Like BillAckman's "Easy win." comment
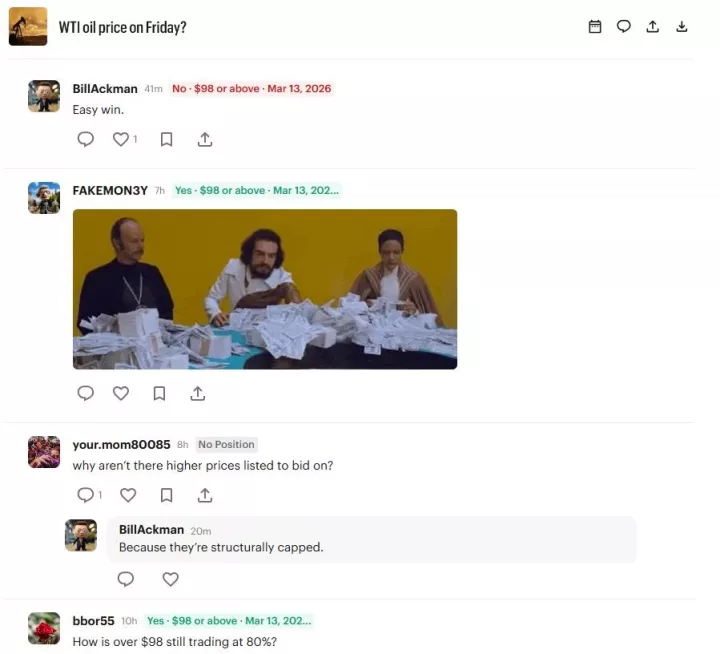 (x=121, y=139)
